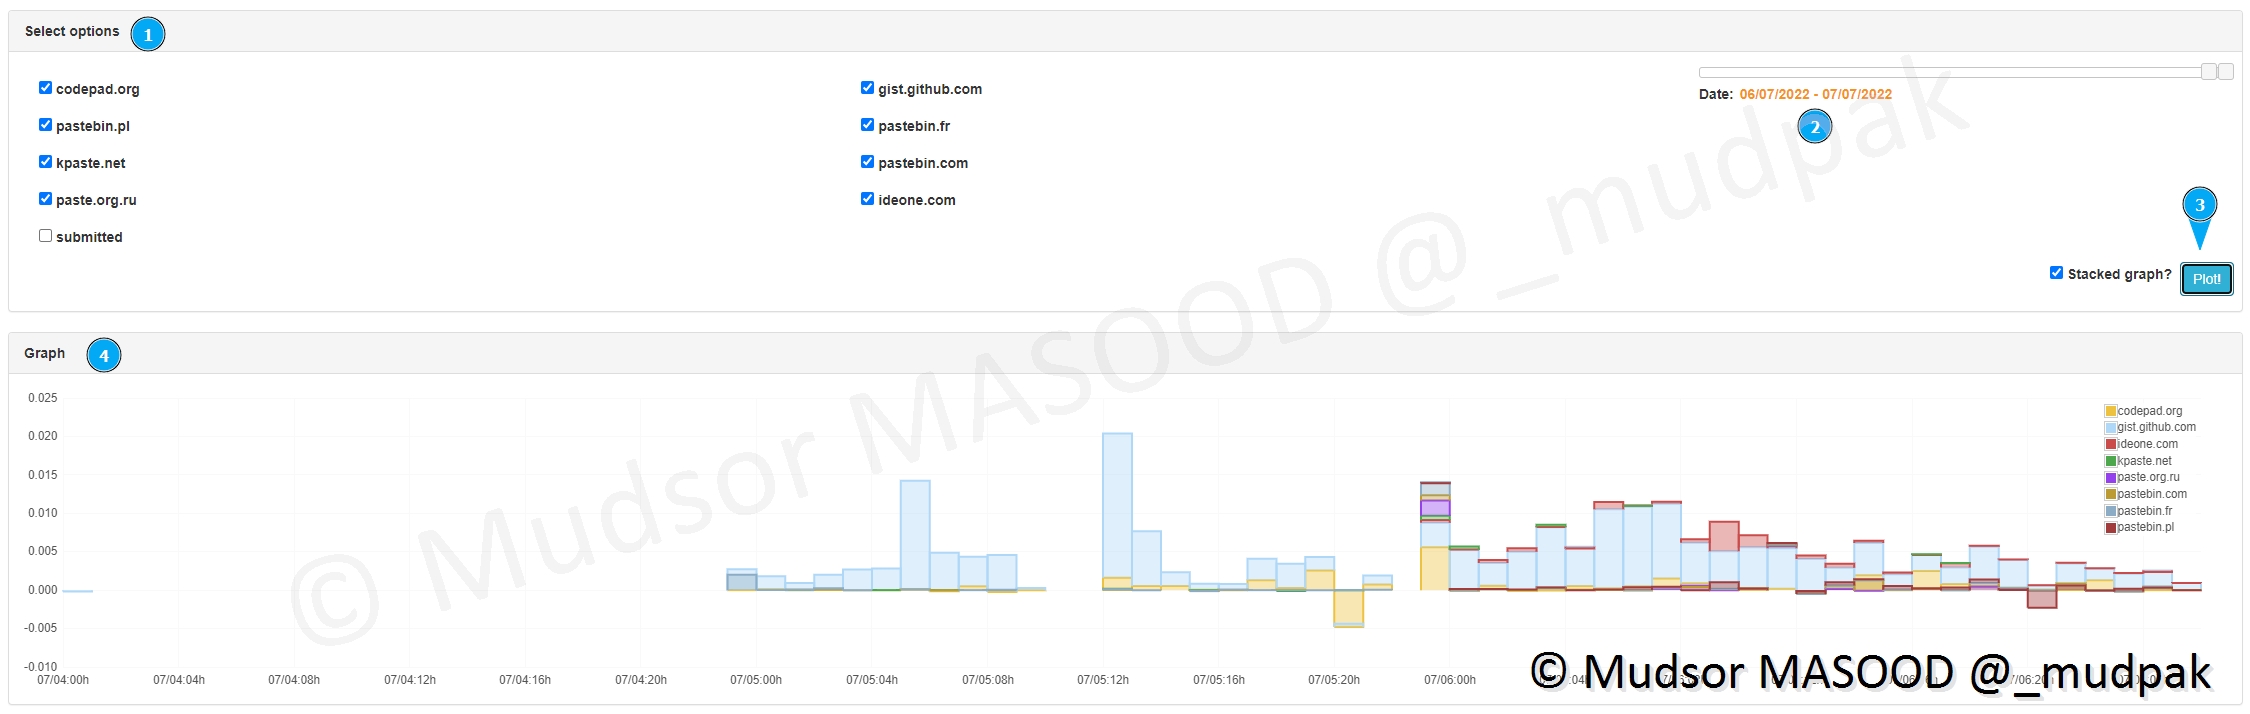This screenshot has height=714, width=2250.
Task: Click the ideone.com red legend square
Action: [x=2110, y=444]
